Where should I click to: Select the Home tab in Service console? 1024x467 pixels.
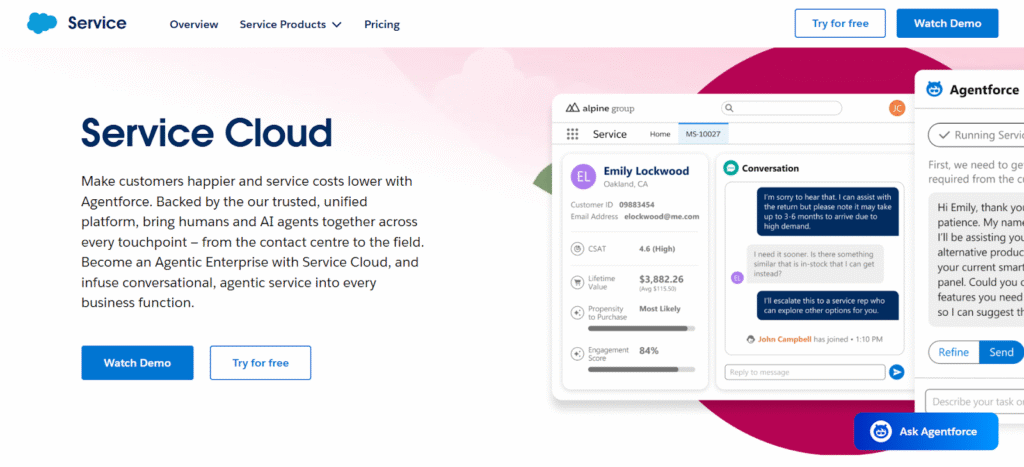pos(660,134)
